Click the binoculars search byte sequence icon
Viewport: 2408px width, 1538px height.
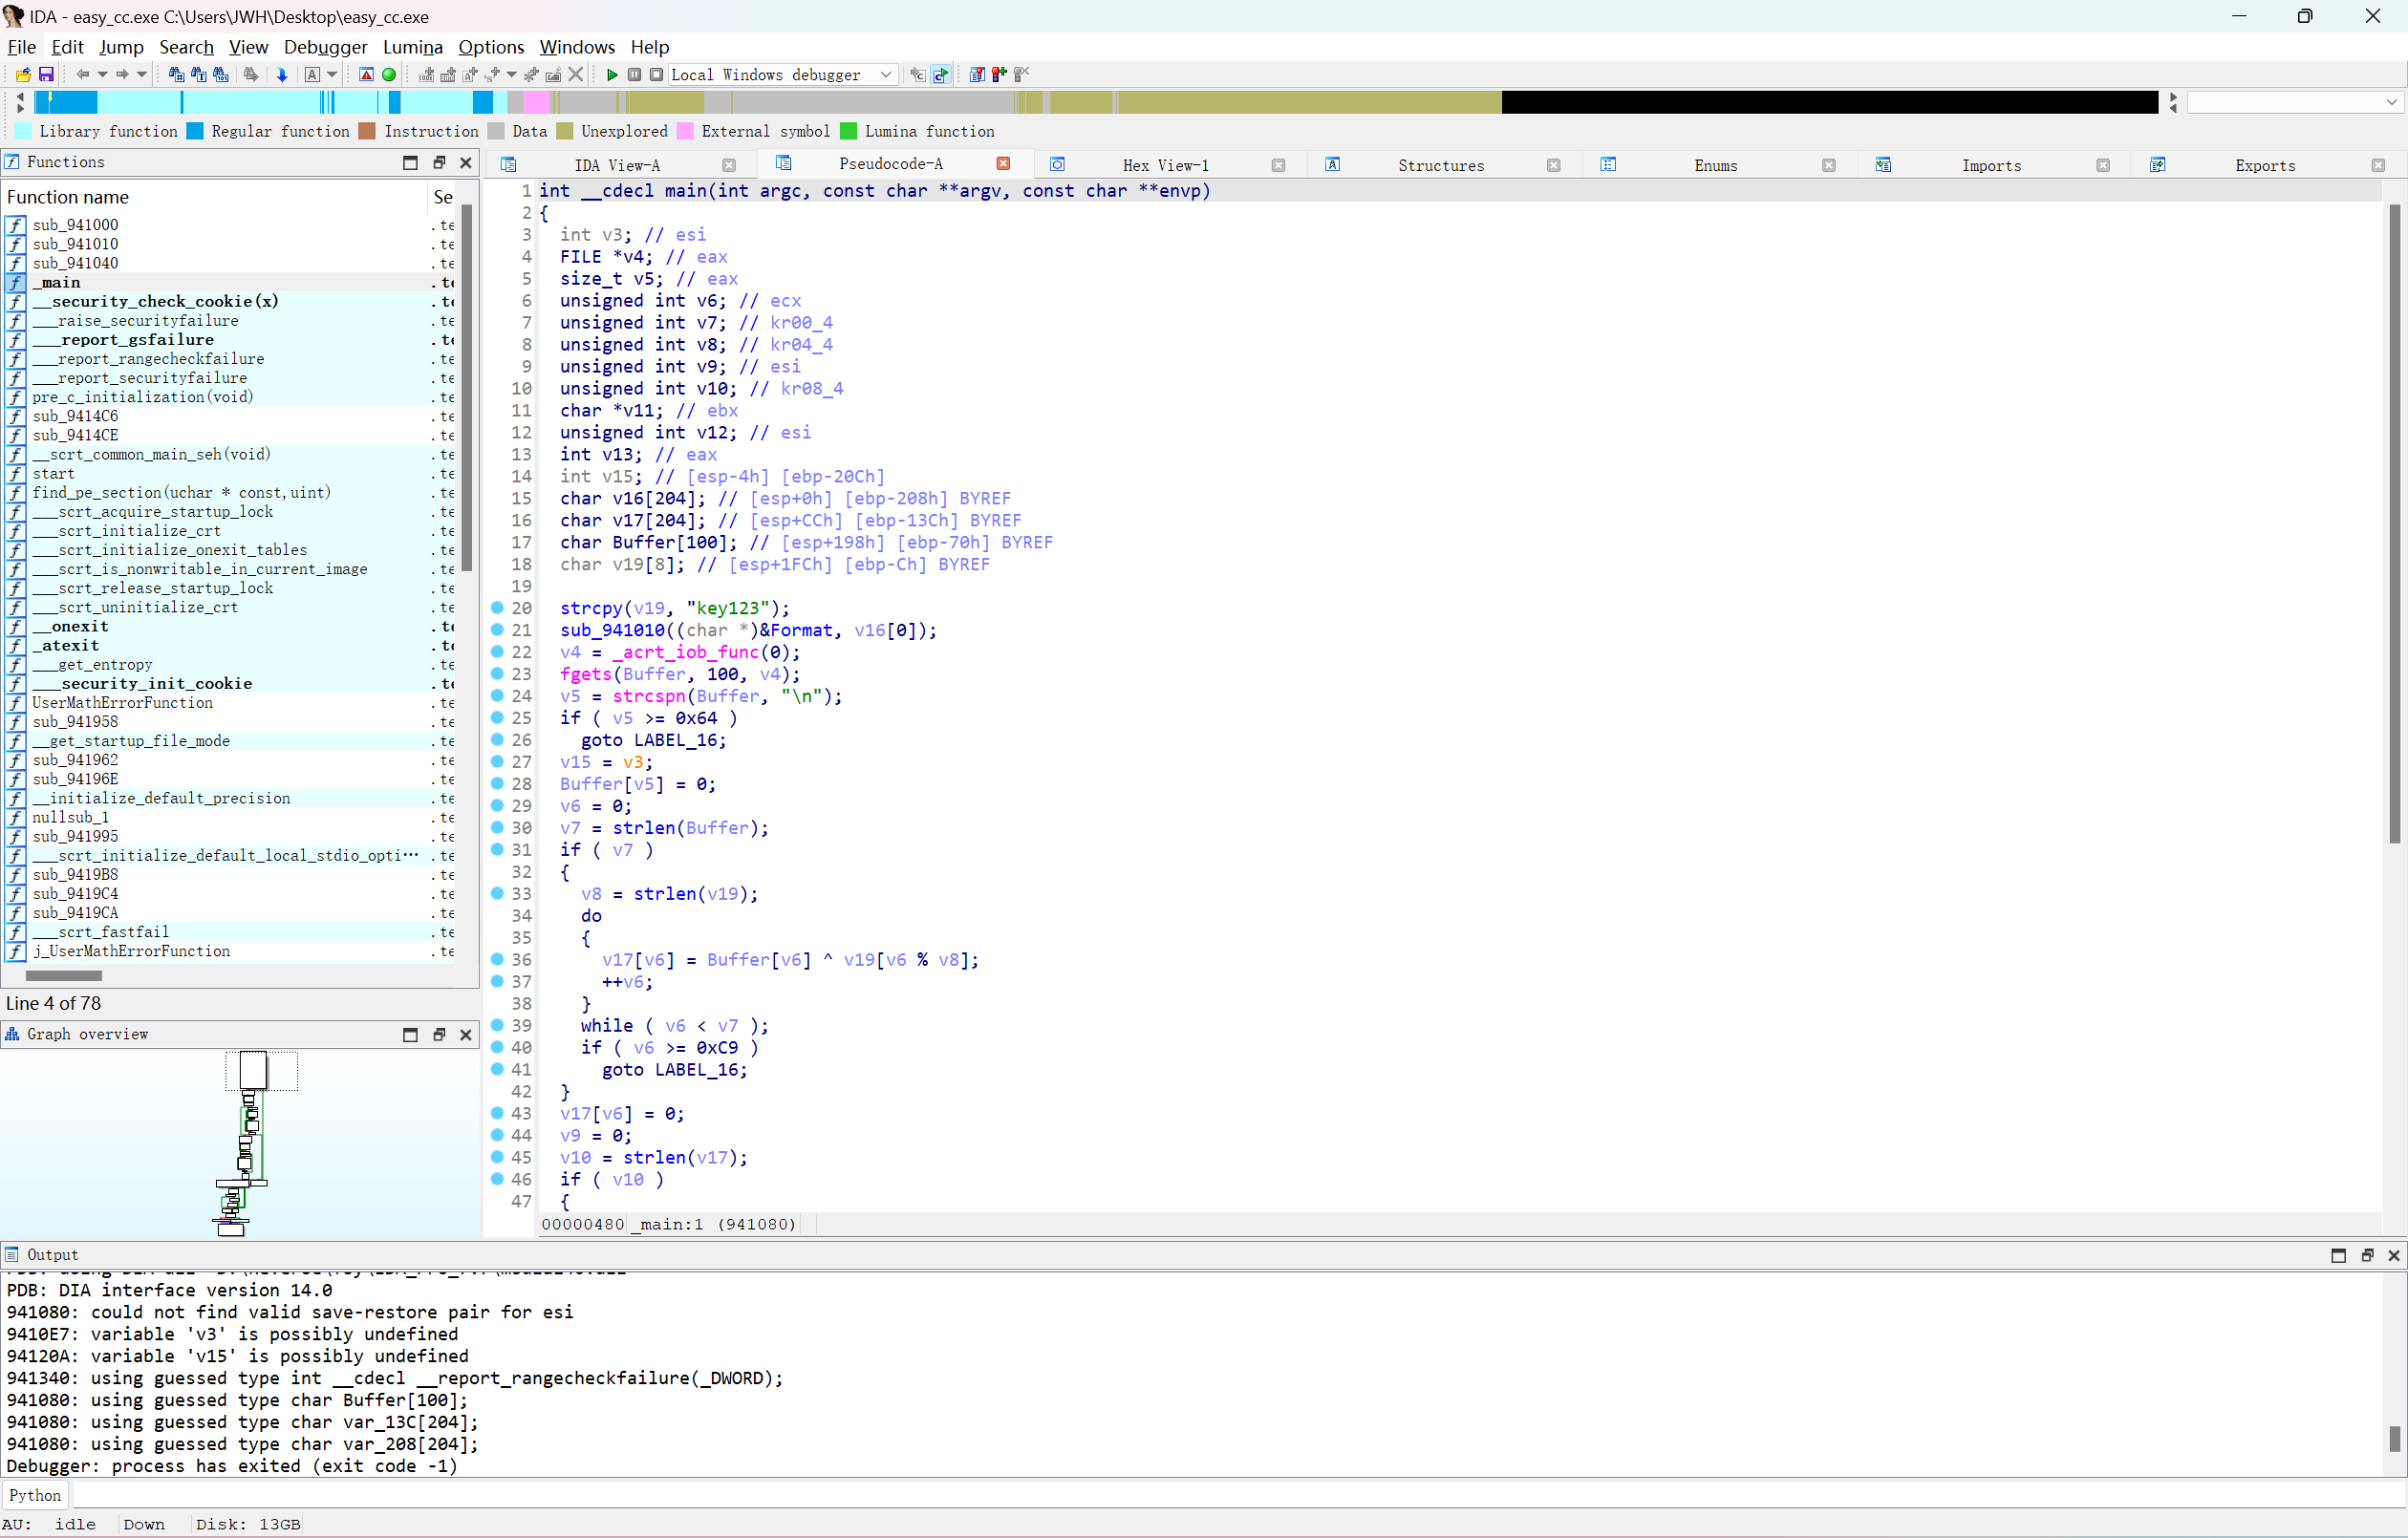point(221,74)
